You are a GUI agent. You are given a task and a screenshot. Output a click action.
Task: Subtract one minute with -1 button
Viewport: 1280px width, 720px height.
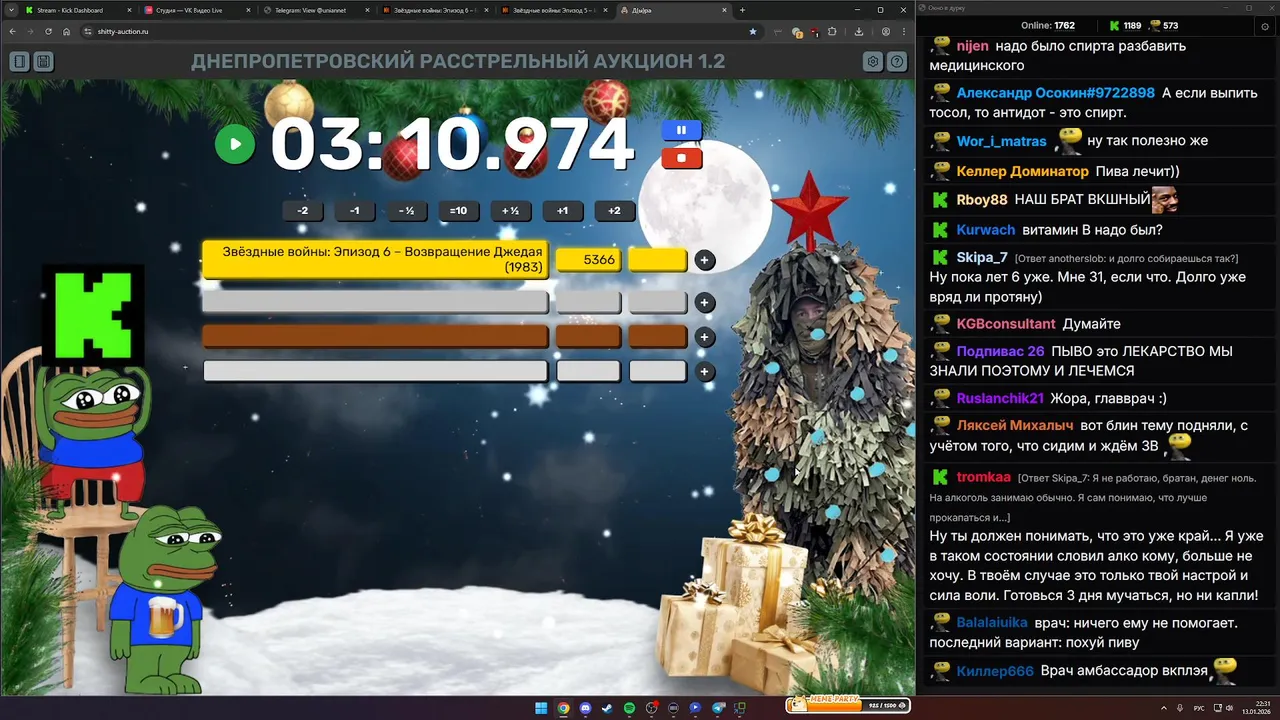(355, 211)
